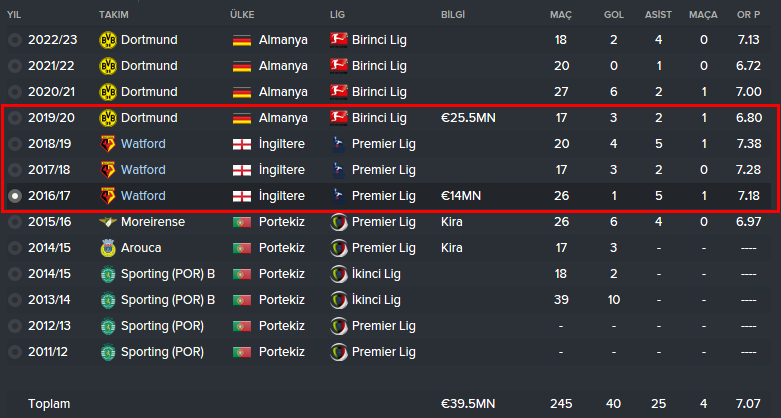Click the Bundesliga logo in 2020/21 row
This screenshot has height=418, width=781.
(339, 92)
